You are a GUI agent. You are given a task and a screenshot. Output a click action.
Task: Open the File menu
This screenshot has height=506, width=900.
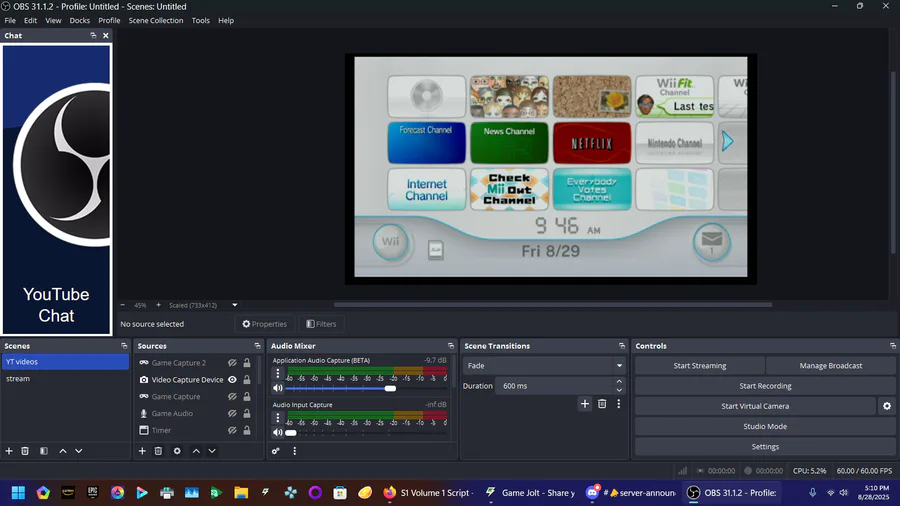[x=10, y=20]
